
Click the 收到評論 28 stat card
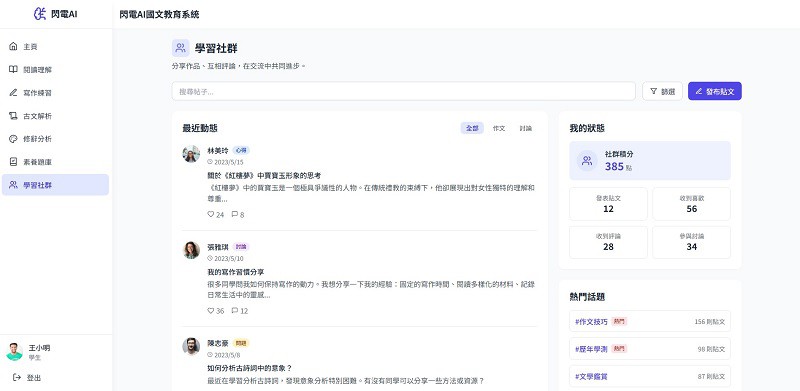coord(608,242)
